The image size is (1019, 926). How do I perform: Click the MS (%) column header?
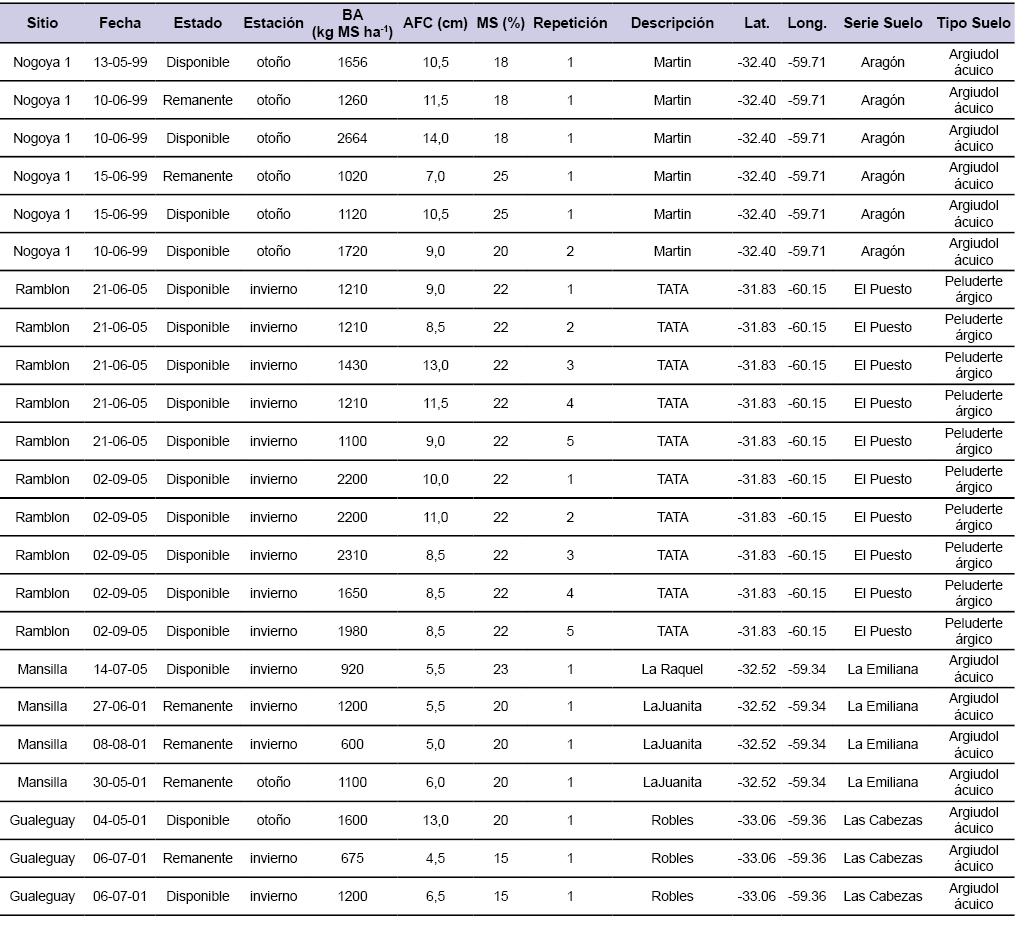coord(500,23)
